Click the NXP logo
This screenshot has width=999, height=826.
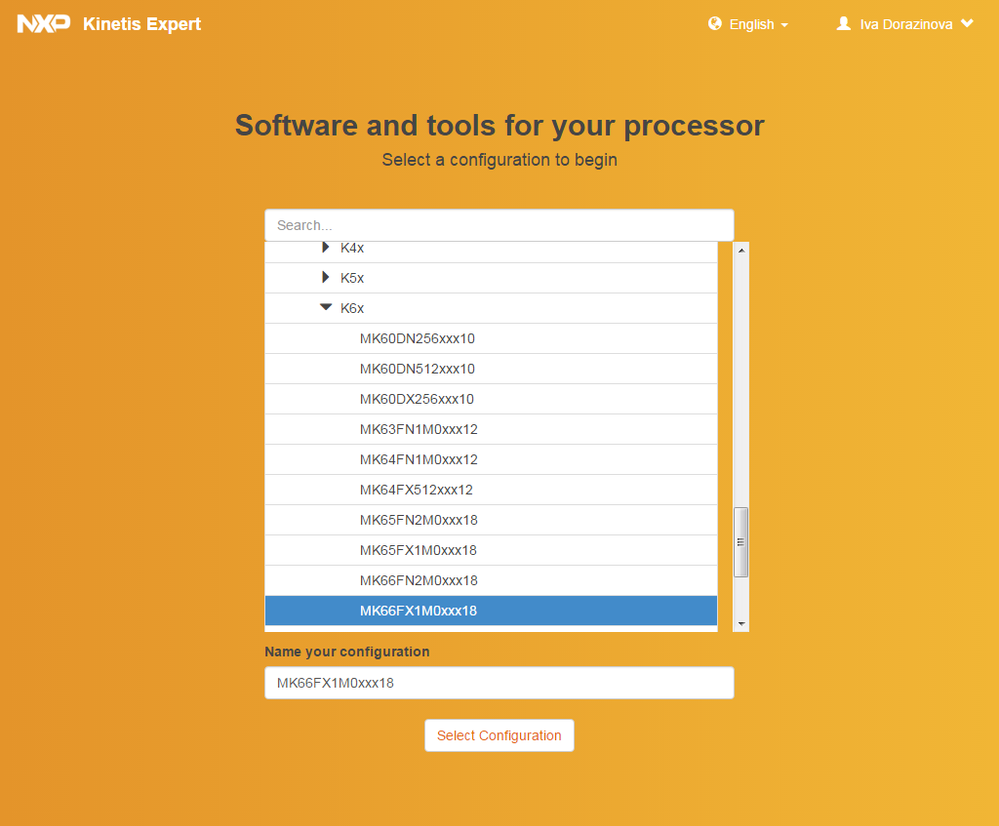[43, 24]
